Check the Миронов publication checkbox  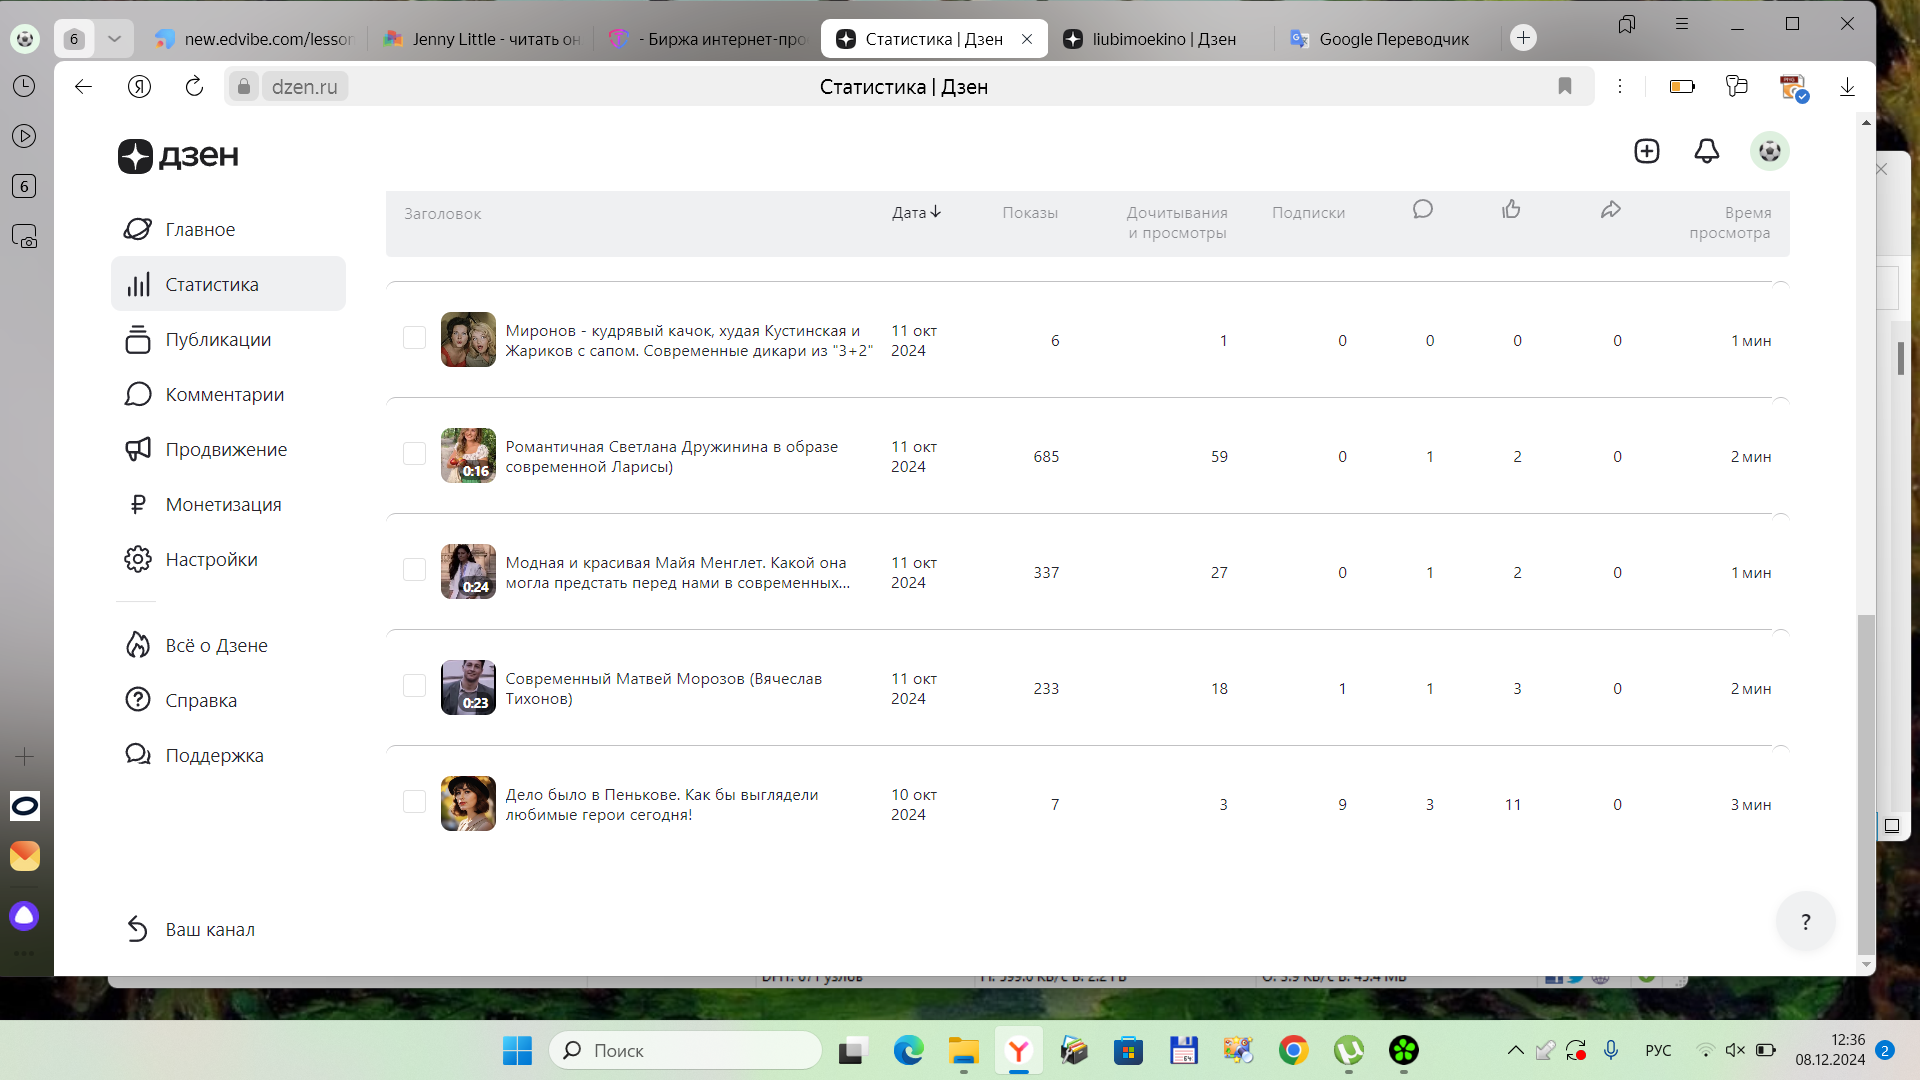414,338
